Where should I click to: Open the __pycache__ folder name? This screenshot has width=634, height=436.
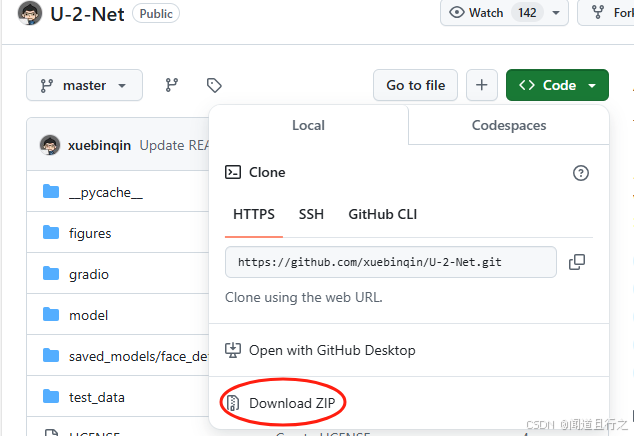106,193
